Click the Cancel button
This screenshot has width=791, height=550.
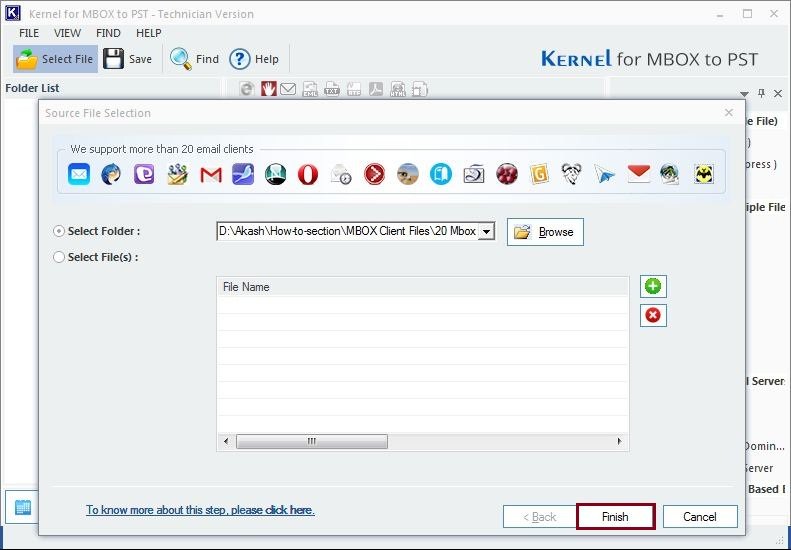click(x=700, y=517)
